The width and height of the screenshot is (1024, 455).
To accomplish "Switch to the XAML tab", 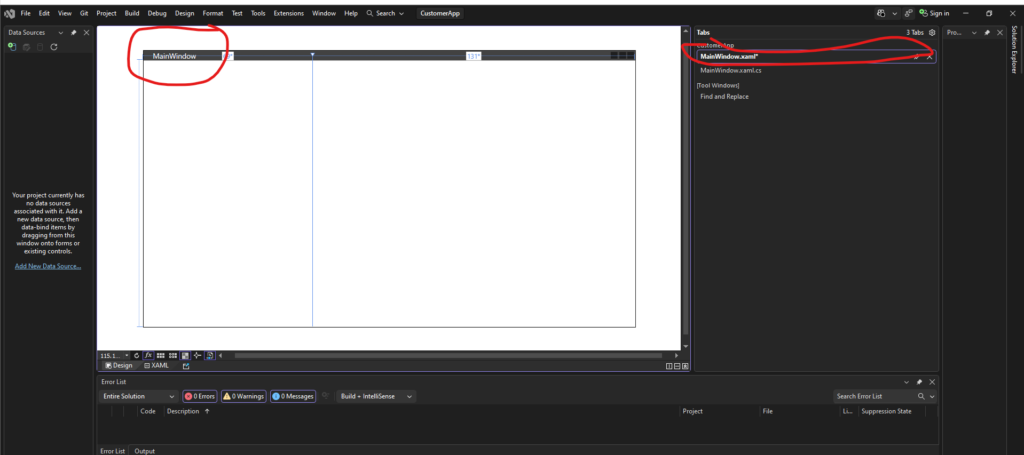I will pos(156,366).
